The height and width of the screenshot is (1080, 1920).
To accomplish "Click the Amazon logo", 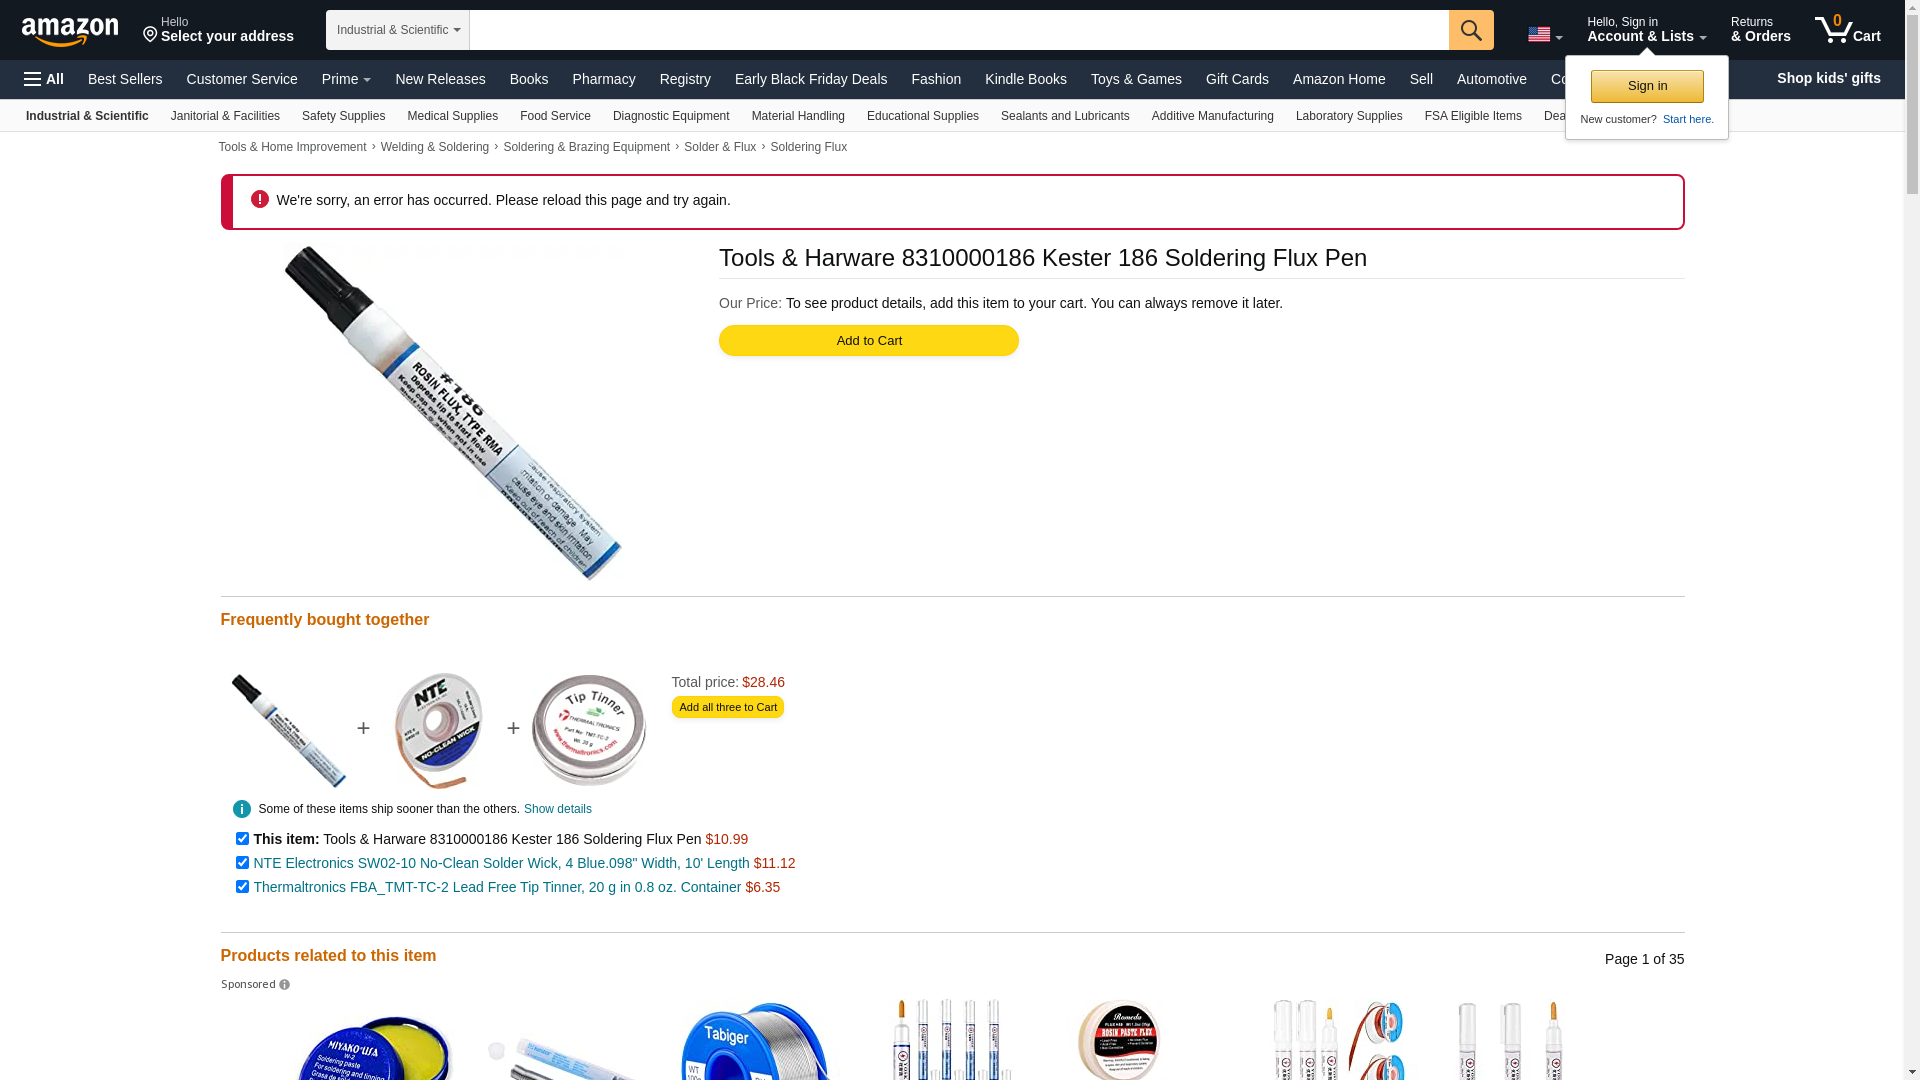I will pyautogui.click(x=70, y=32).
